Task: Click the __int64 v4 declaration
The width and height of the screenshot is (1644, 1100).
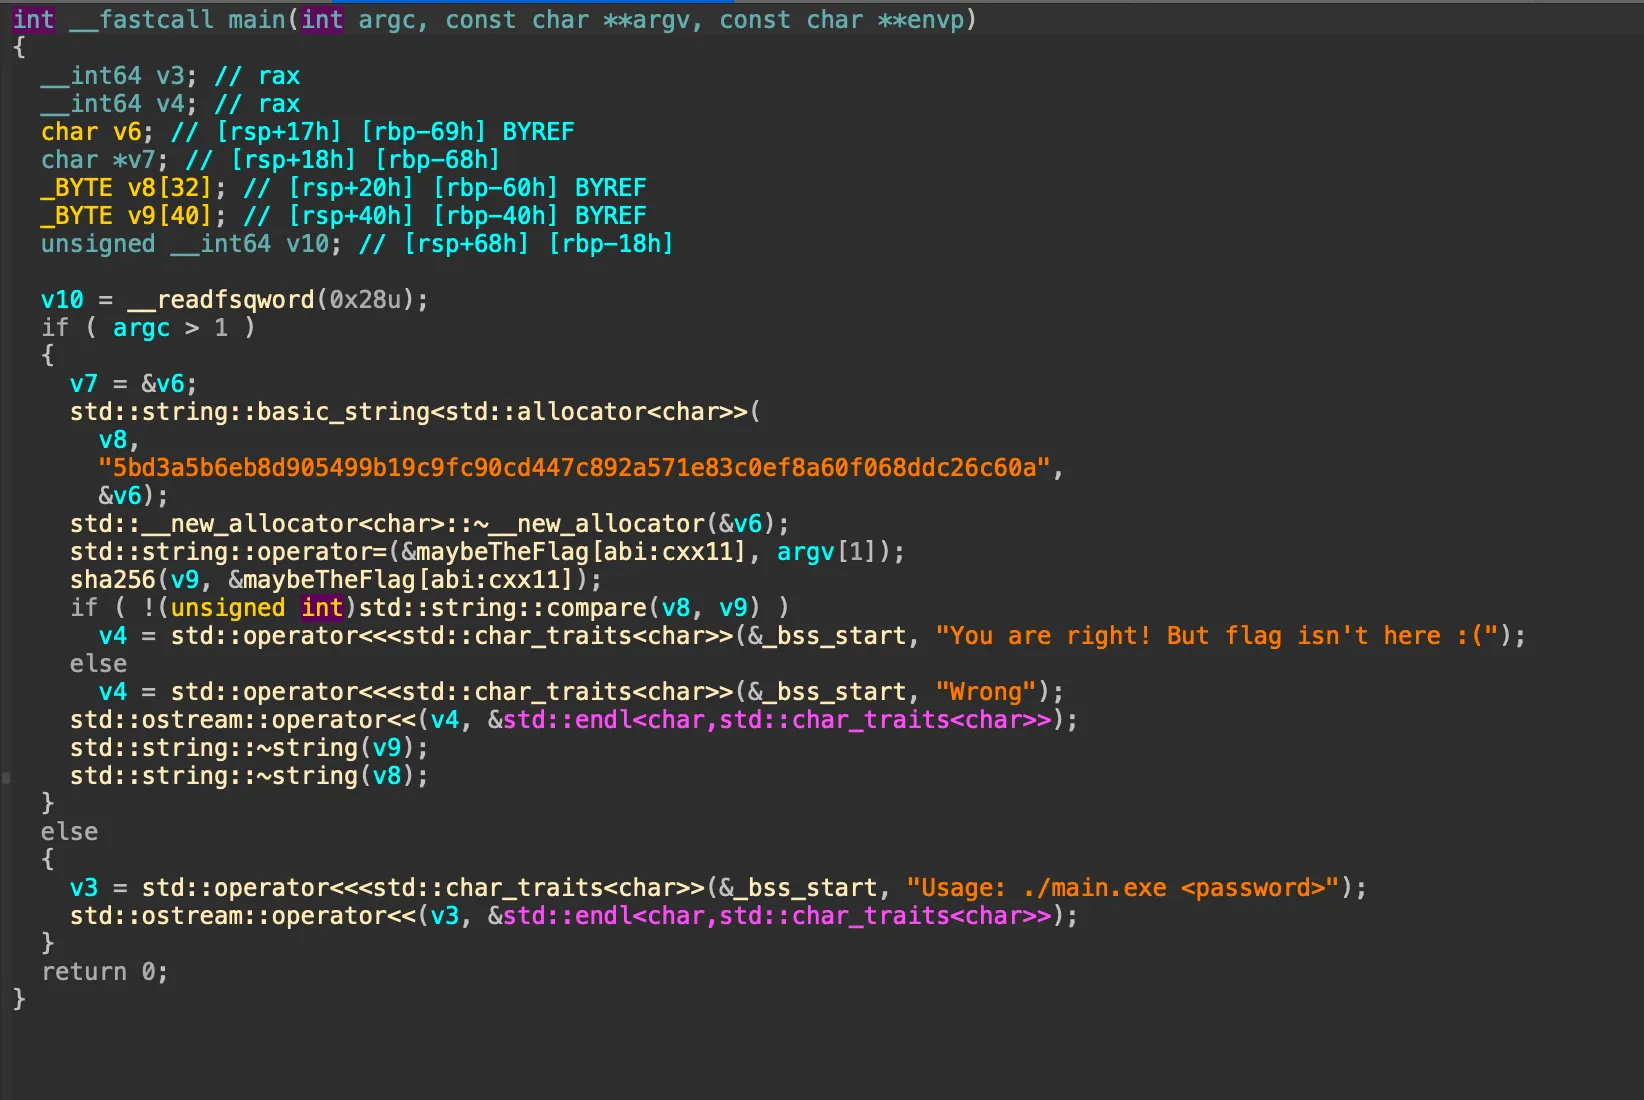Action: pyautogui.click(x=119, y=104)
